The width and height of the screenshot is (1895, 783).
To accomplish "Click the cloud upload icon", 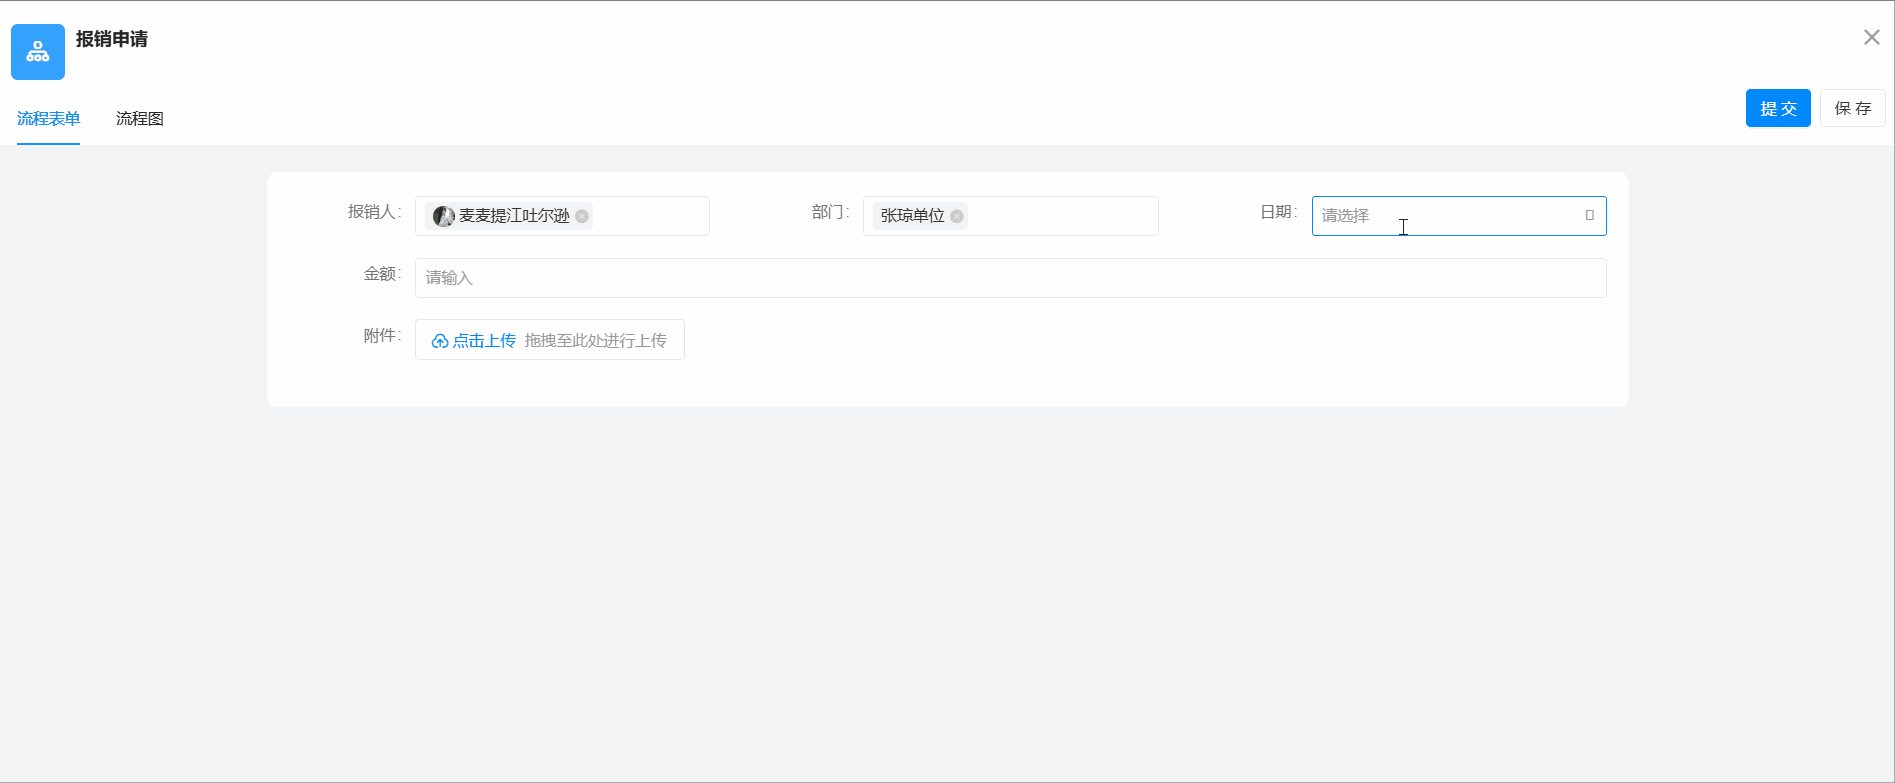I will pos(439,341).
